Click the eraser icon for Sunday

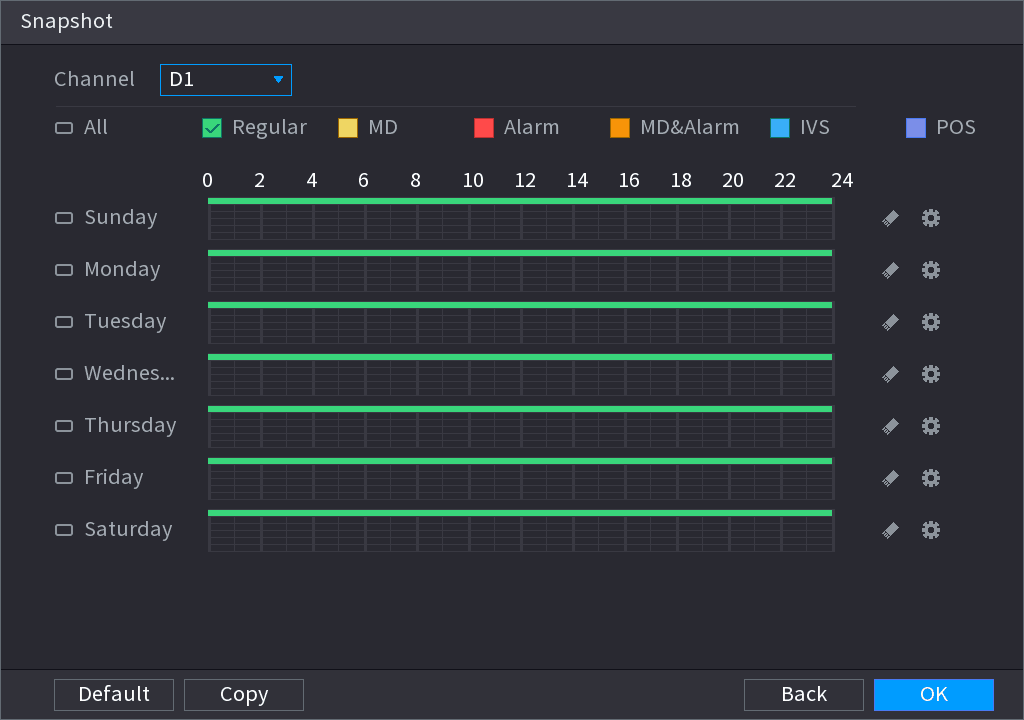tap(890, 218)
